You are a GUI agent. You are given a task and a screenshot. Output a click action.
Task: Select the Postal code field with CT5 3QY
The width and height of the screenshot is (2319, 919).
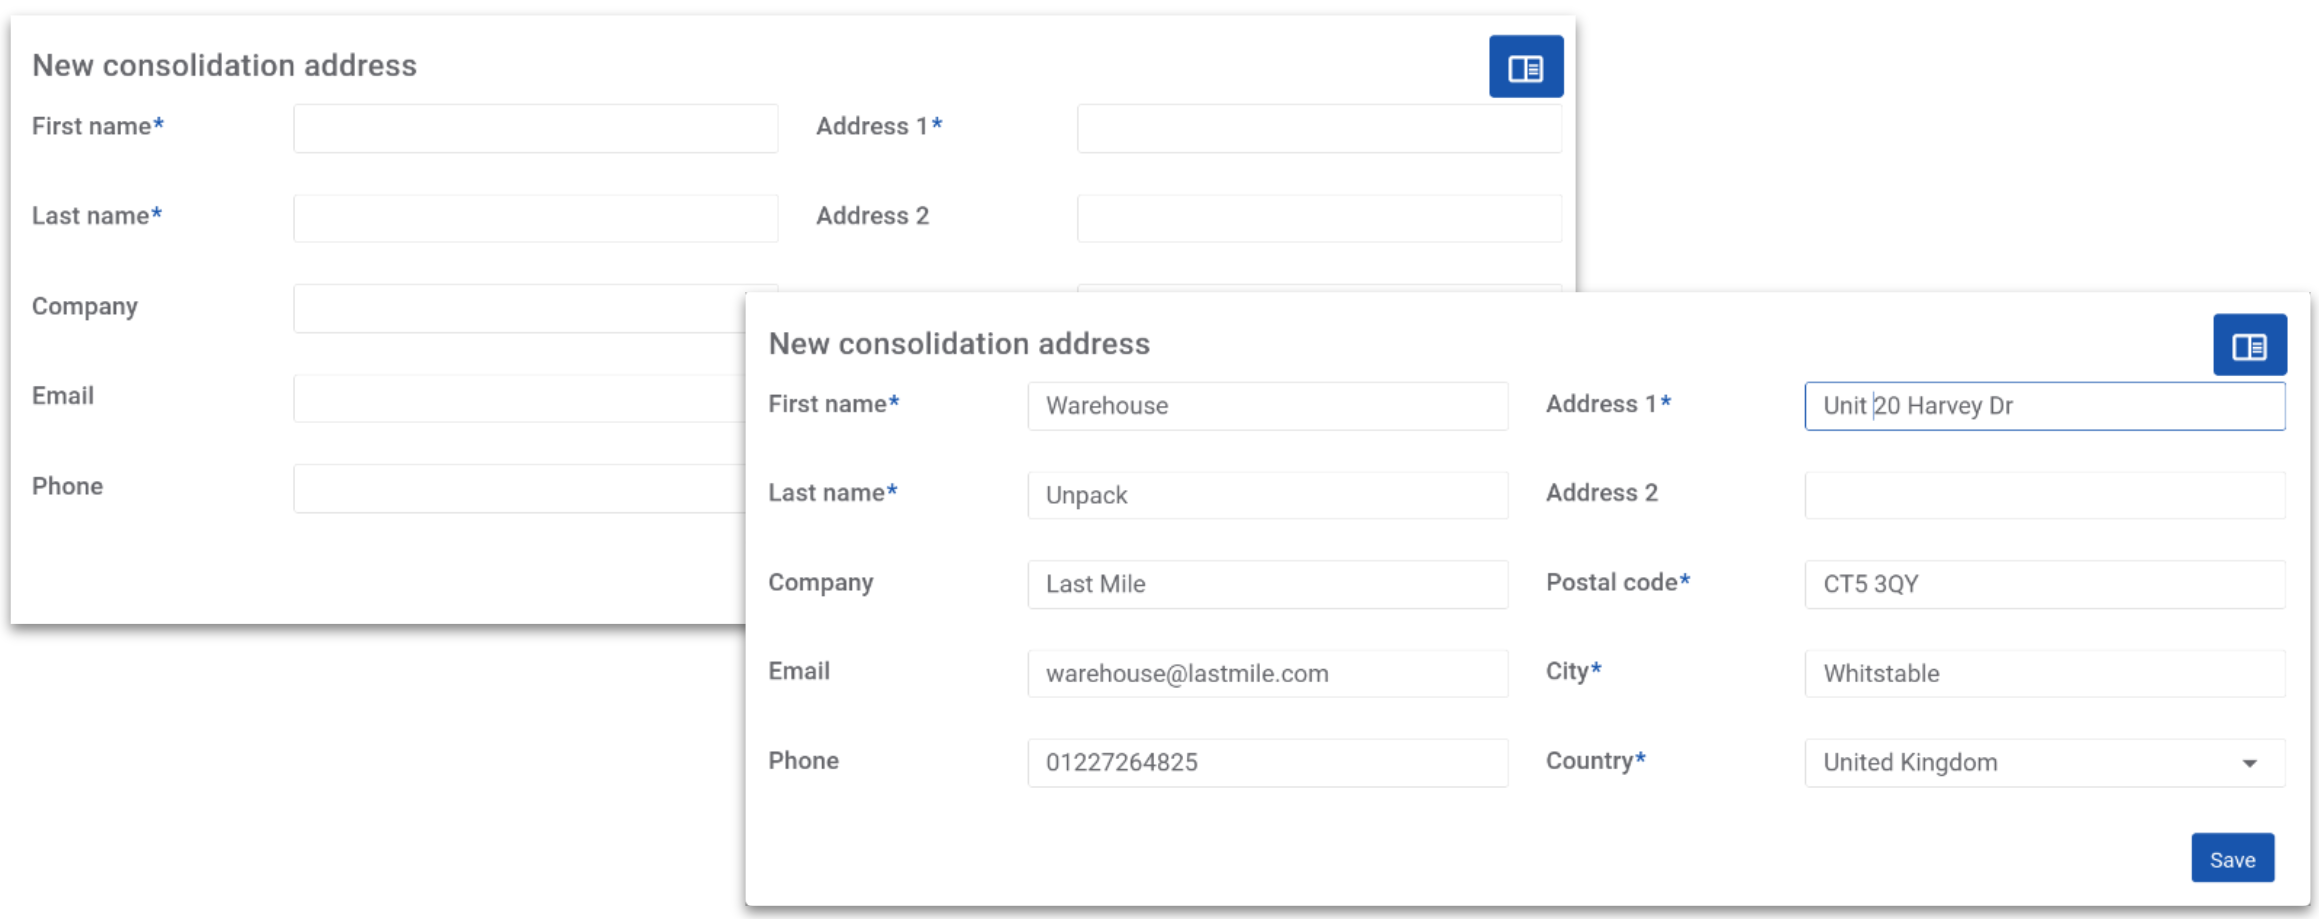click(x=2044, y=584)
